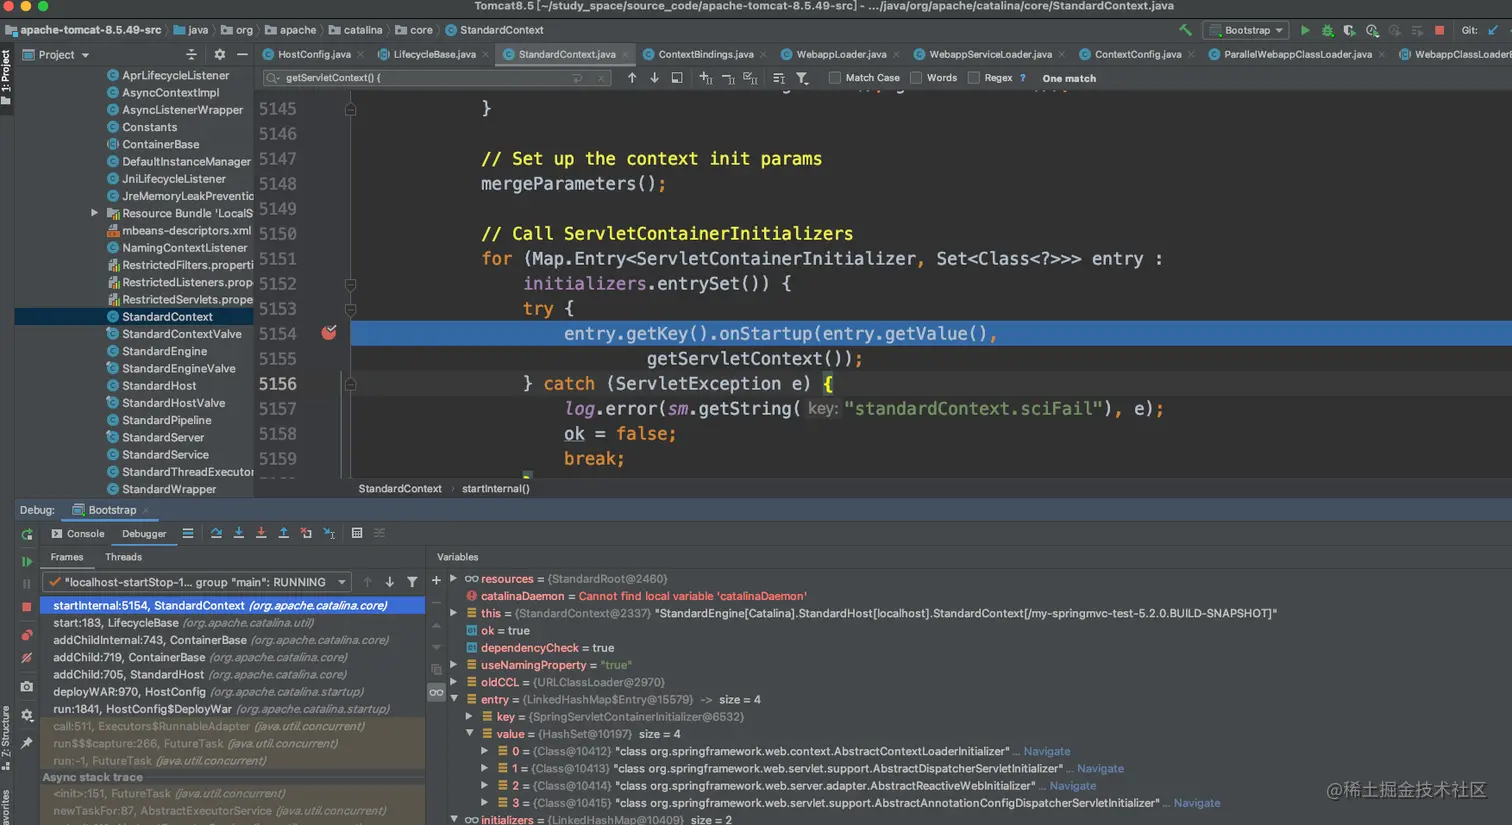This screenshot has height=825, width=1512.
Task: Click the Build project hammer icon
Action: (1185, 30)
